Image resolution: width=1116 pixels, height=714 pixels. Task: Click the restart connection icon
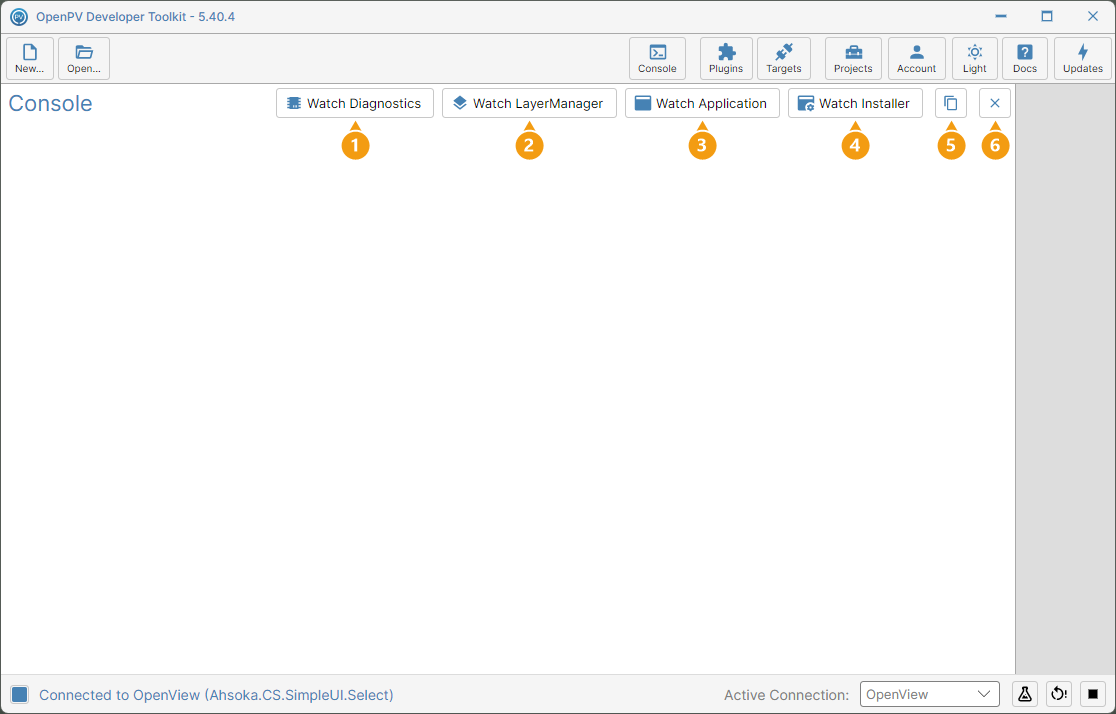(x=1059, y=694)
